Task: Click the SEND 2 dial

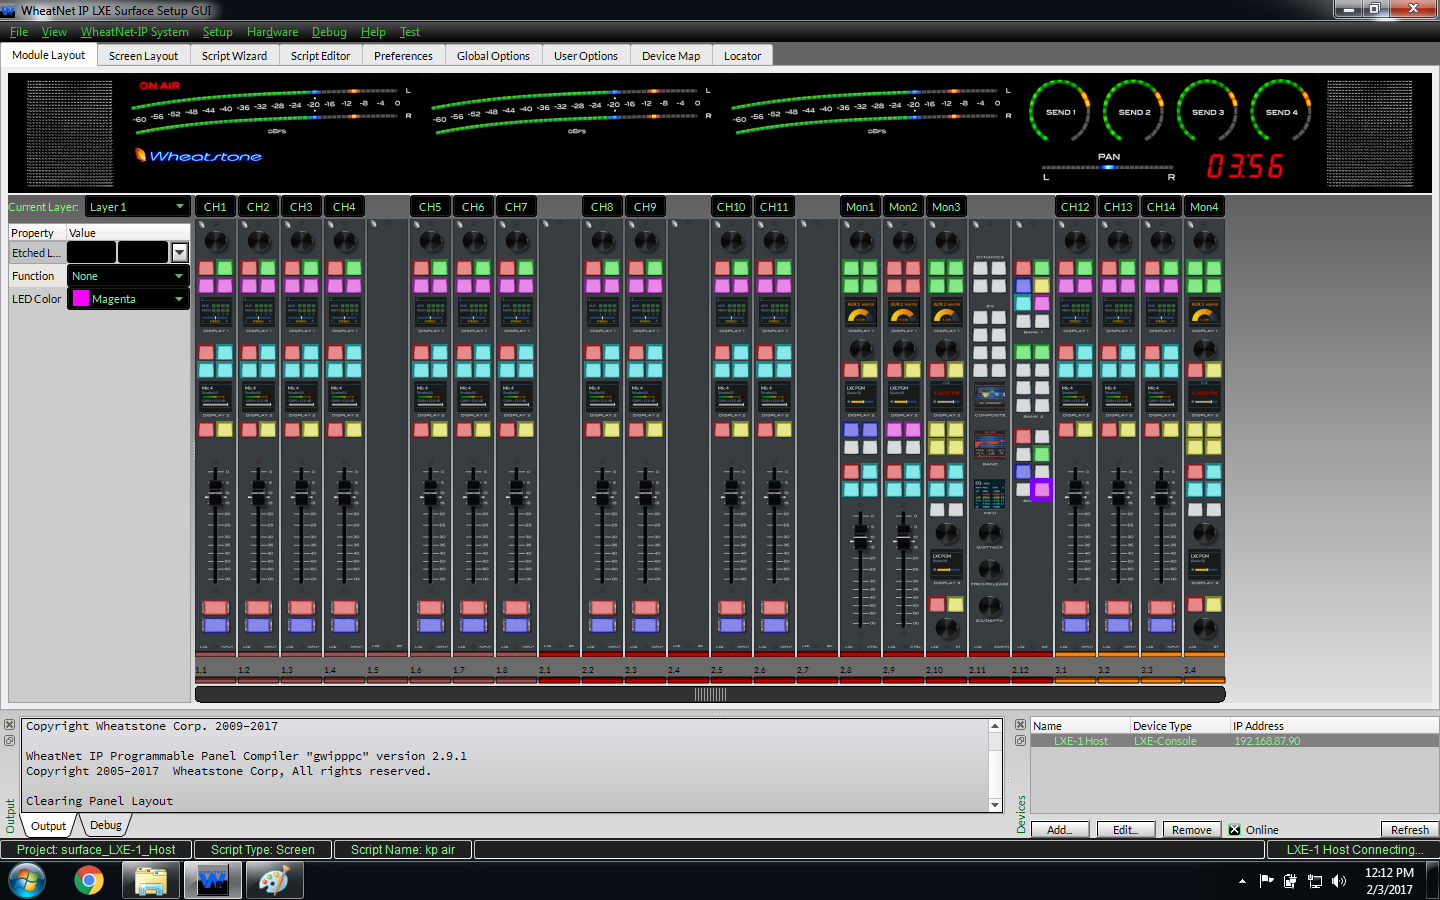Action: click(x=1134, y=112)
